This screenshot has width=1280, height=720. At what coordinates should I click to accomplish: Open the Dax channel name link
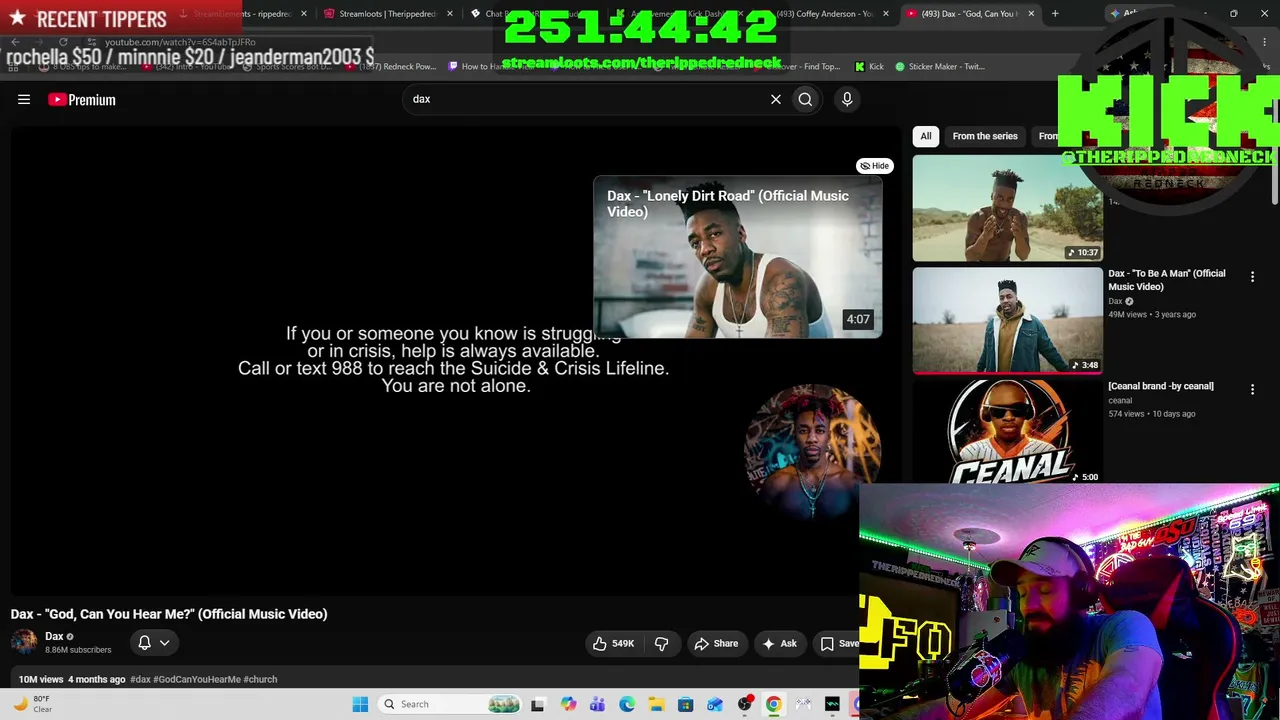point(54,636)
